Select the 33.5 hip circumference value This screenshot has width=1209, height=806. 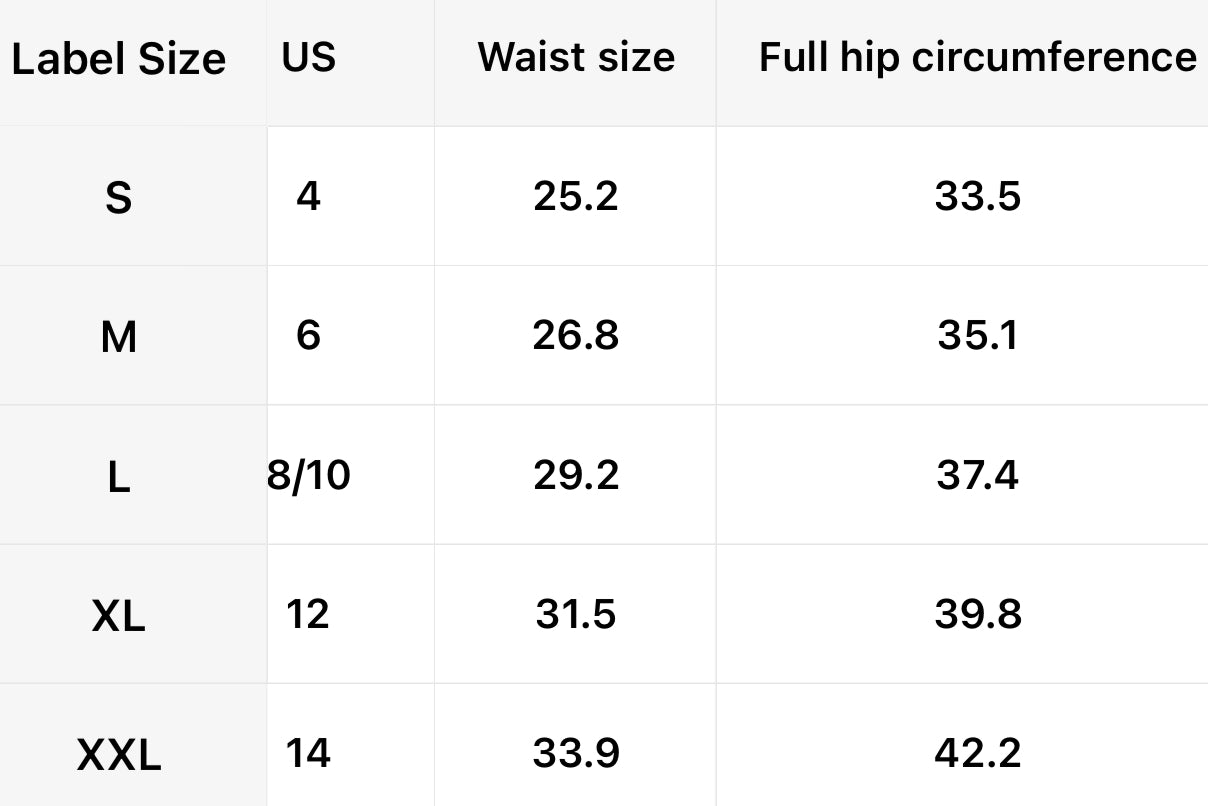pos(977,196)
